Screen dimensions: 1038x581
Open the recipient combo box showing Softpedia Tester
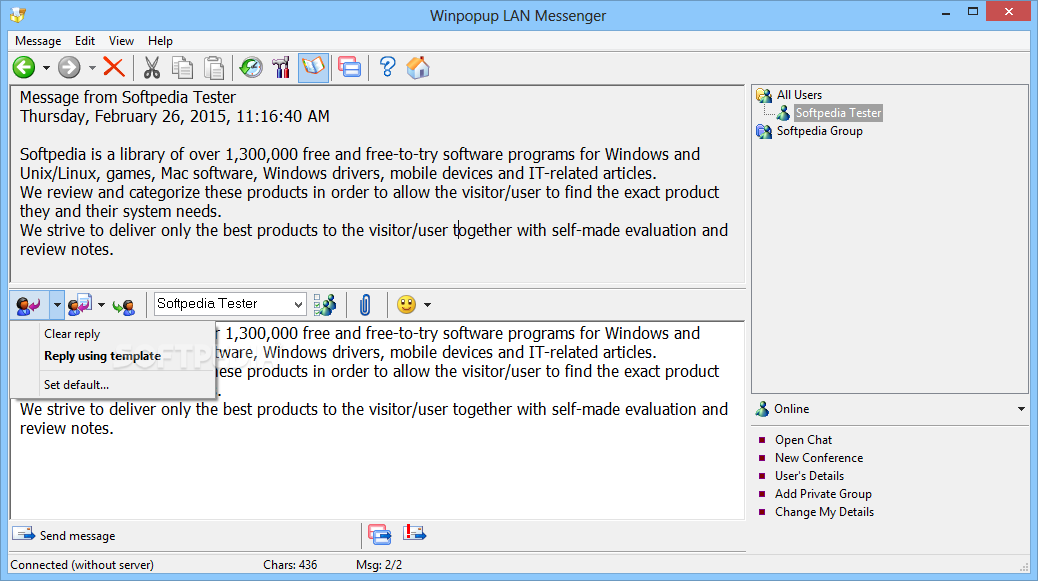[x=230, y=304]
